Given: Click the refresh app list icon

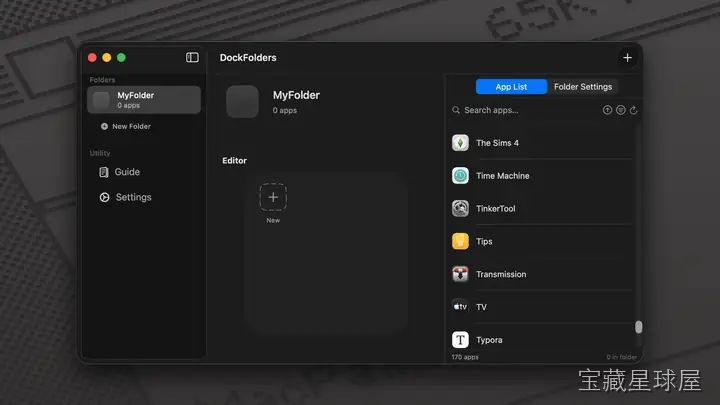Looking at the screenshot, I should [633, 110].
